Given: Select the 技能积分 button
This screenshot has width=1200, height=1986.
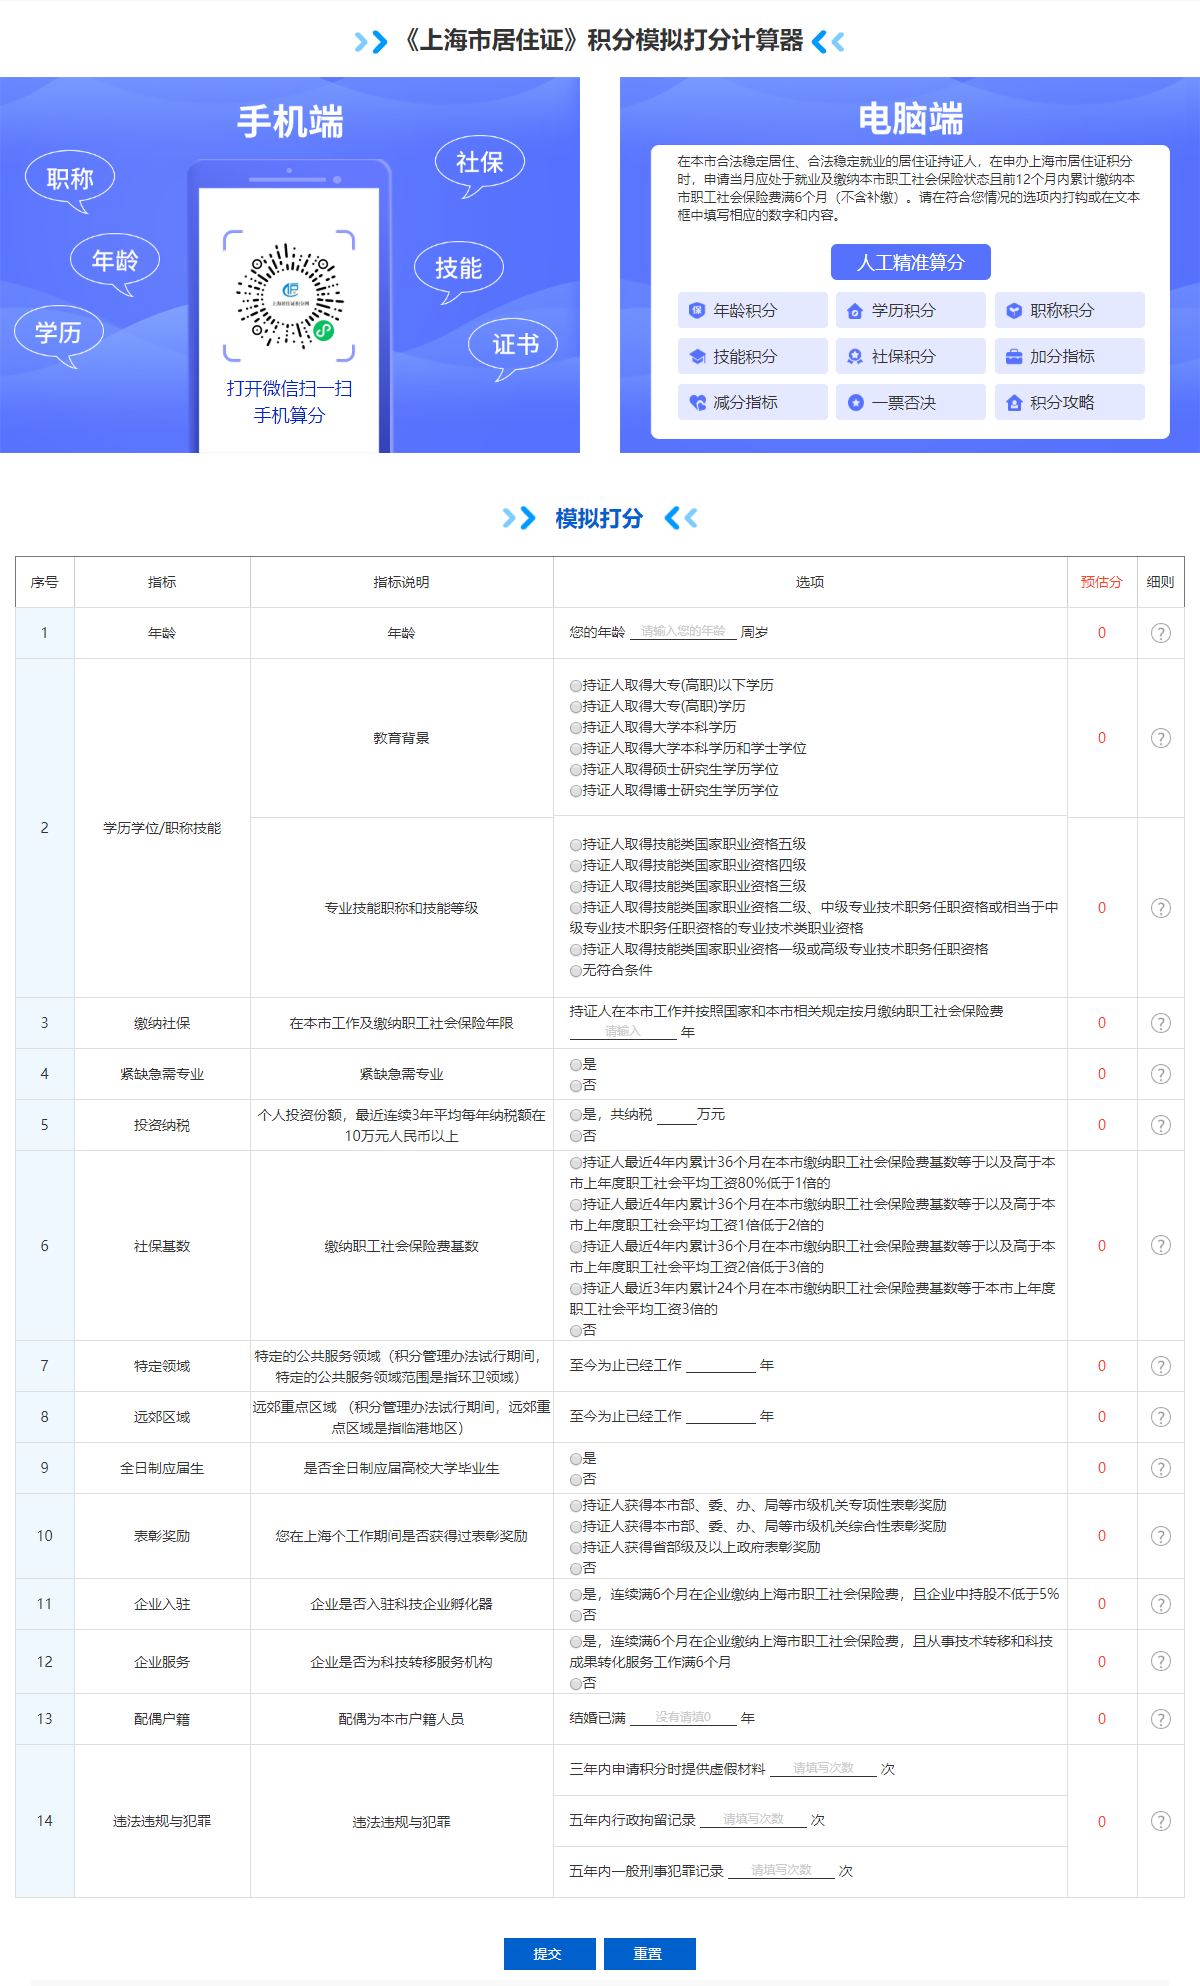Looking at the screenshot, I should click(x=753, y=356).
